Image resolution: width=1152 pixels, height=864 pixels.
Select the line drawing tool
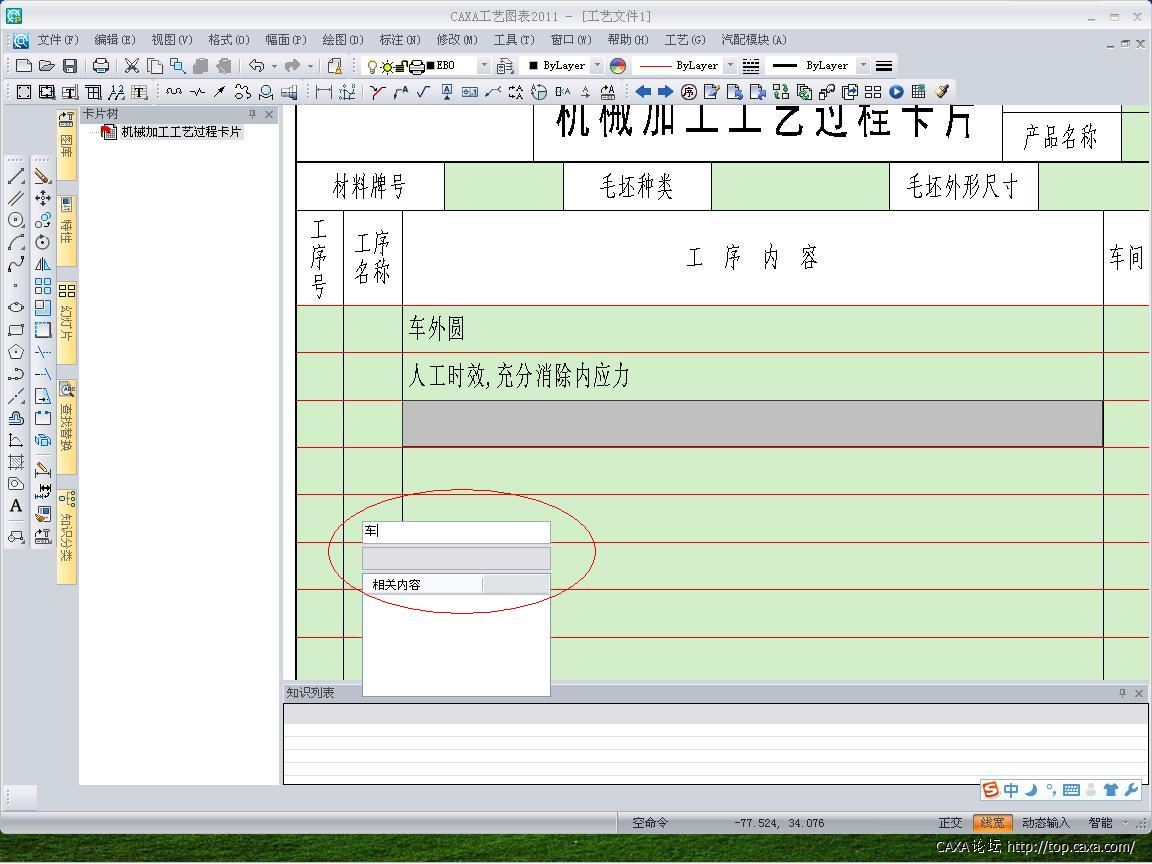tap(14, 175)
